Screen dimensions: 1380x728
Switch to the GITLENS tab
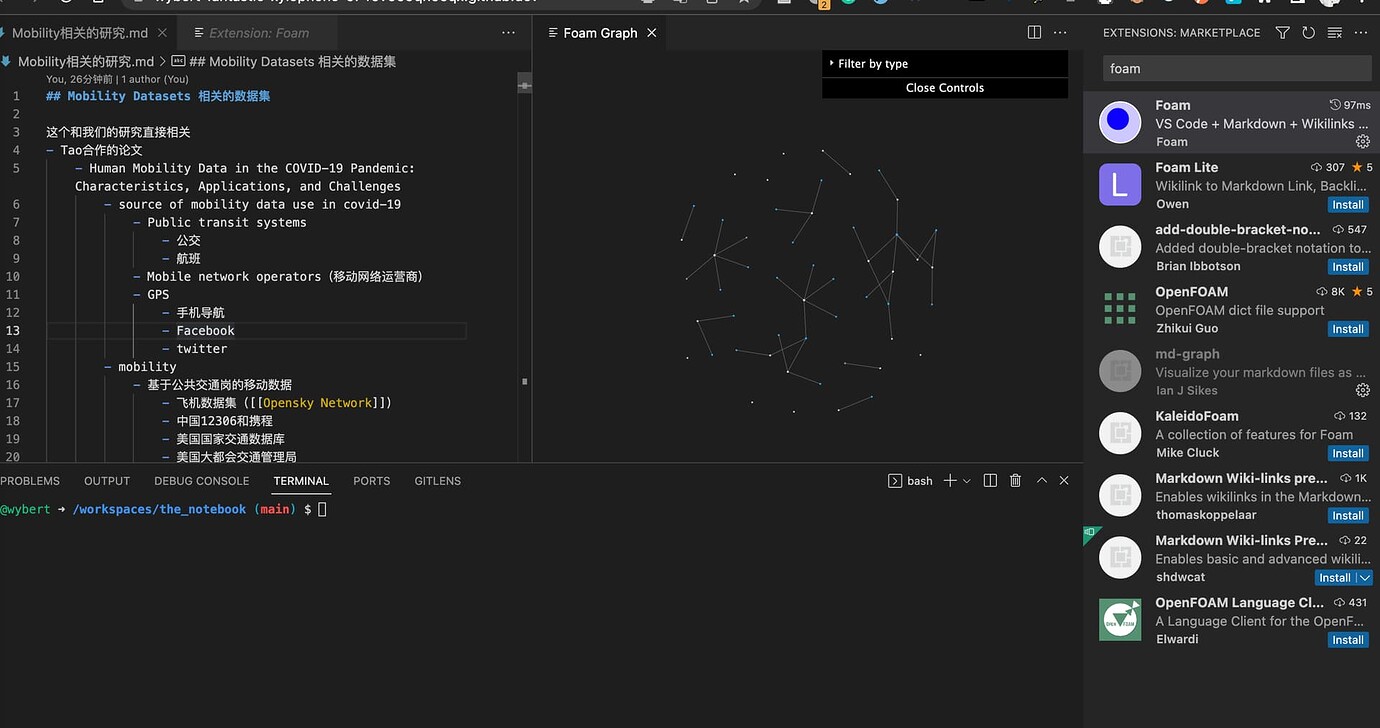point(437,481)
